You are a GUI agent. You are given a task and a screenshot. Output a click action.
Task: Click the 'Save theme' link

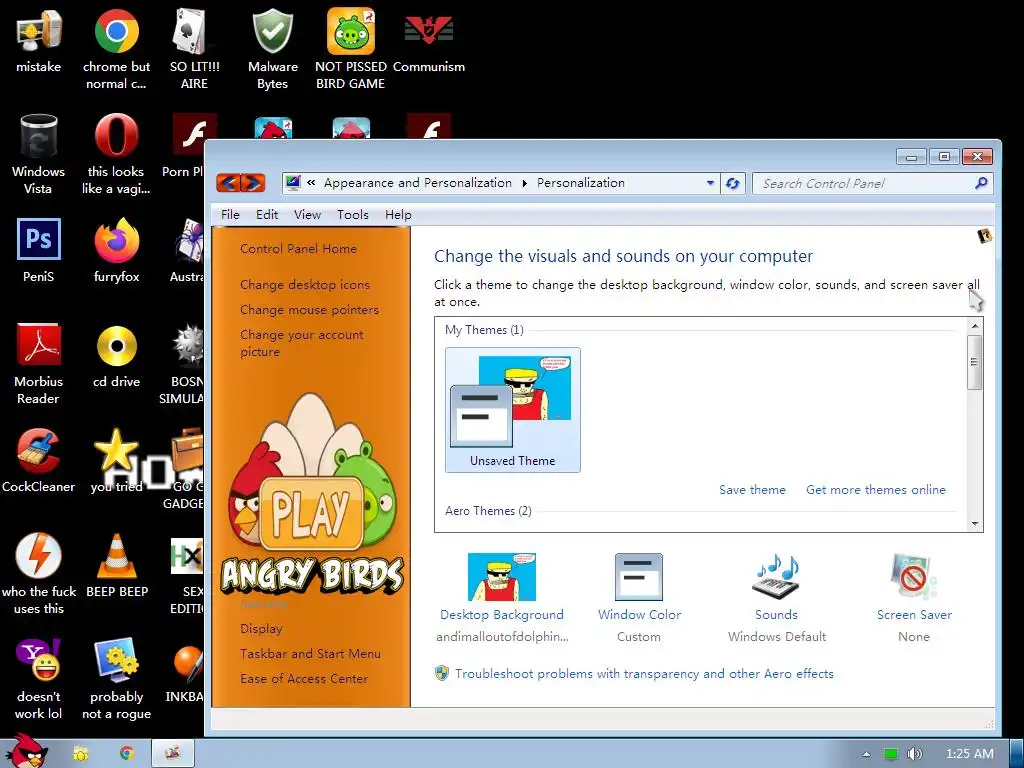click(752, 490)
